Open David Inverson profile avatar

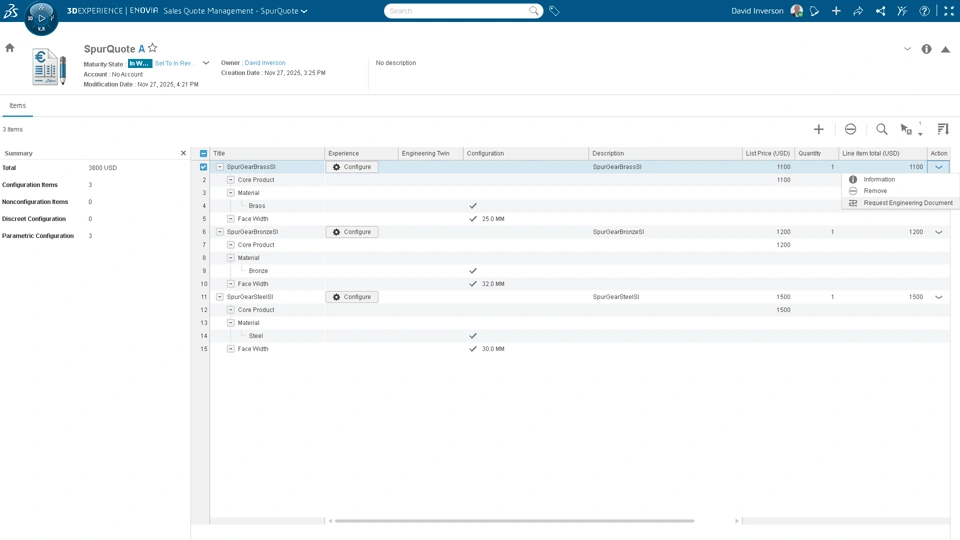[x=797, y=10]
